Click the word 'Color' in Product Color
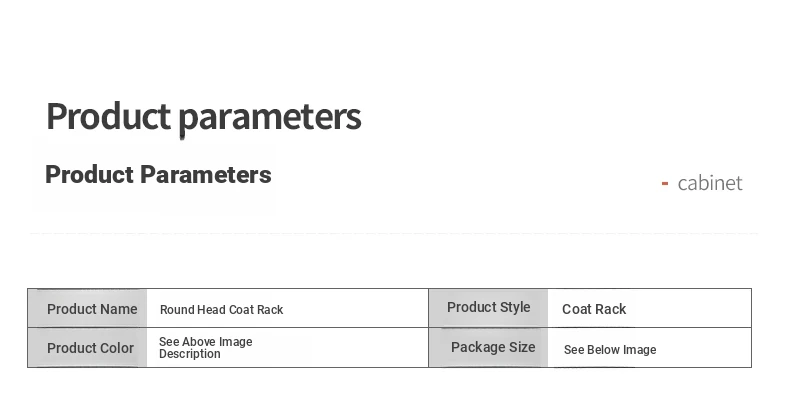The image size is (790, 396). [116, 348]
